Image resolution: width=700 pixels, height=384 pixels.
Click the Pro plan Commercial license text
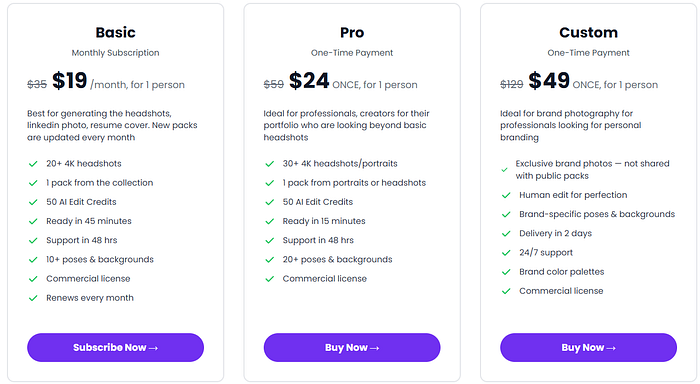click(x=325, y=279)
